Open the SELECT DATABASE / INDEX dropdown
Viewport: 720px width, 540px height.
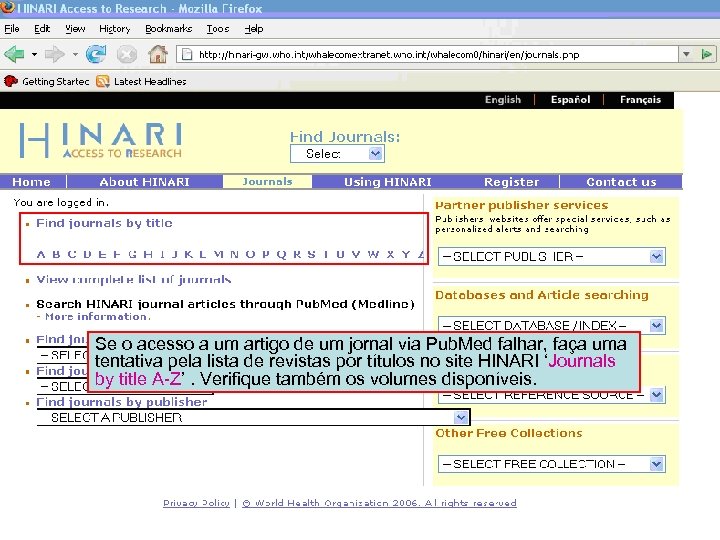[552, 326]
